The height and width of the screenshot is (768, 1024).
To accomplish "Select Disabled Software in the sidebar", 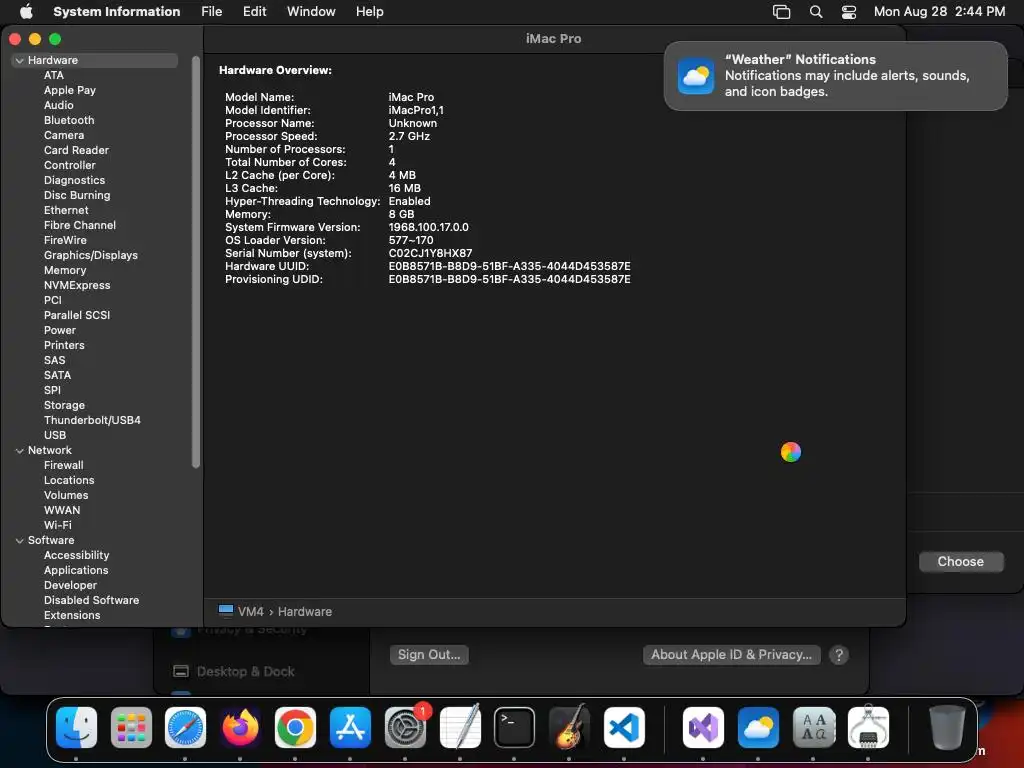I will (91, 601).
